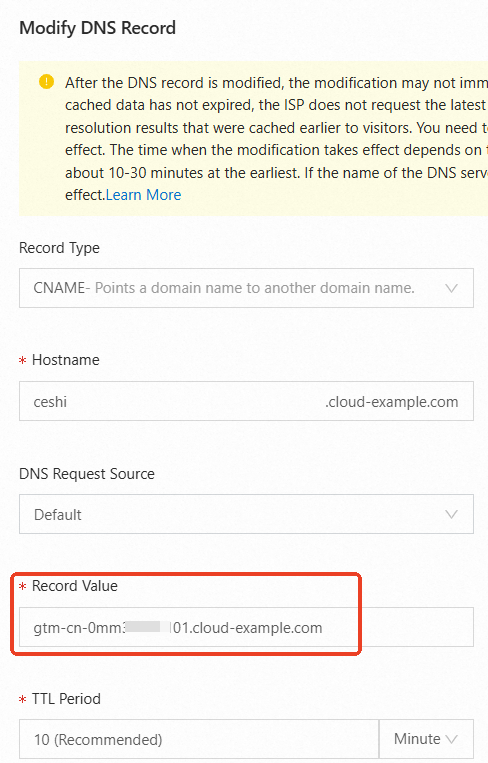Click the yellow warning icon in notice

46,82
